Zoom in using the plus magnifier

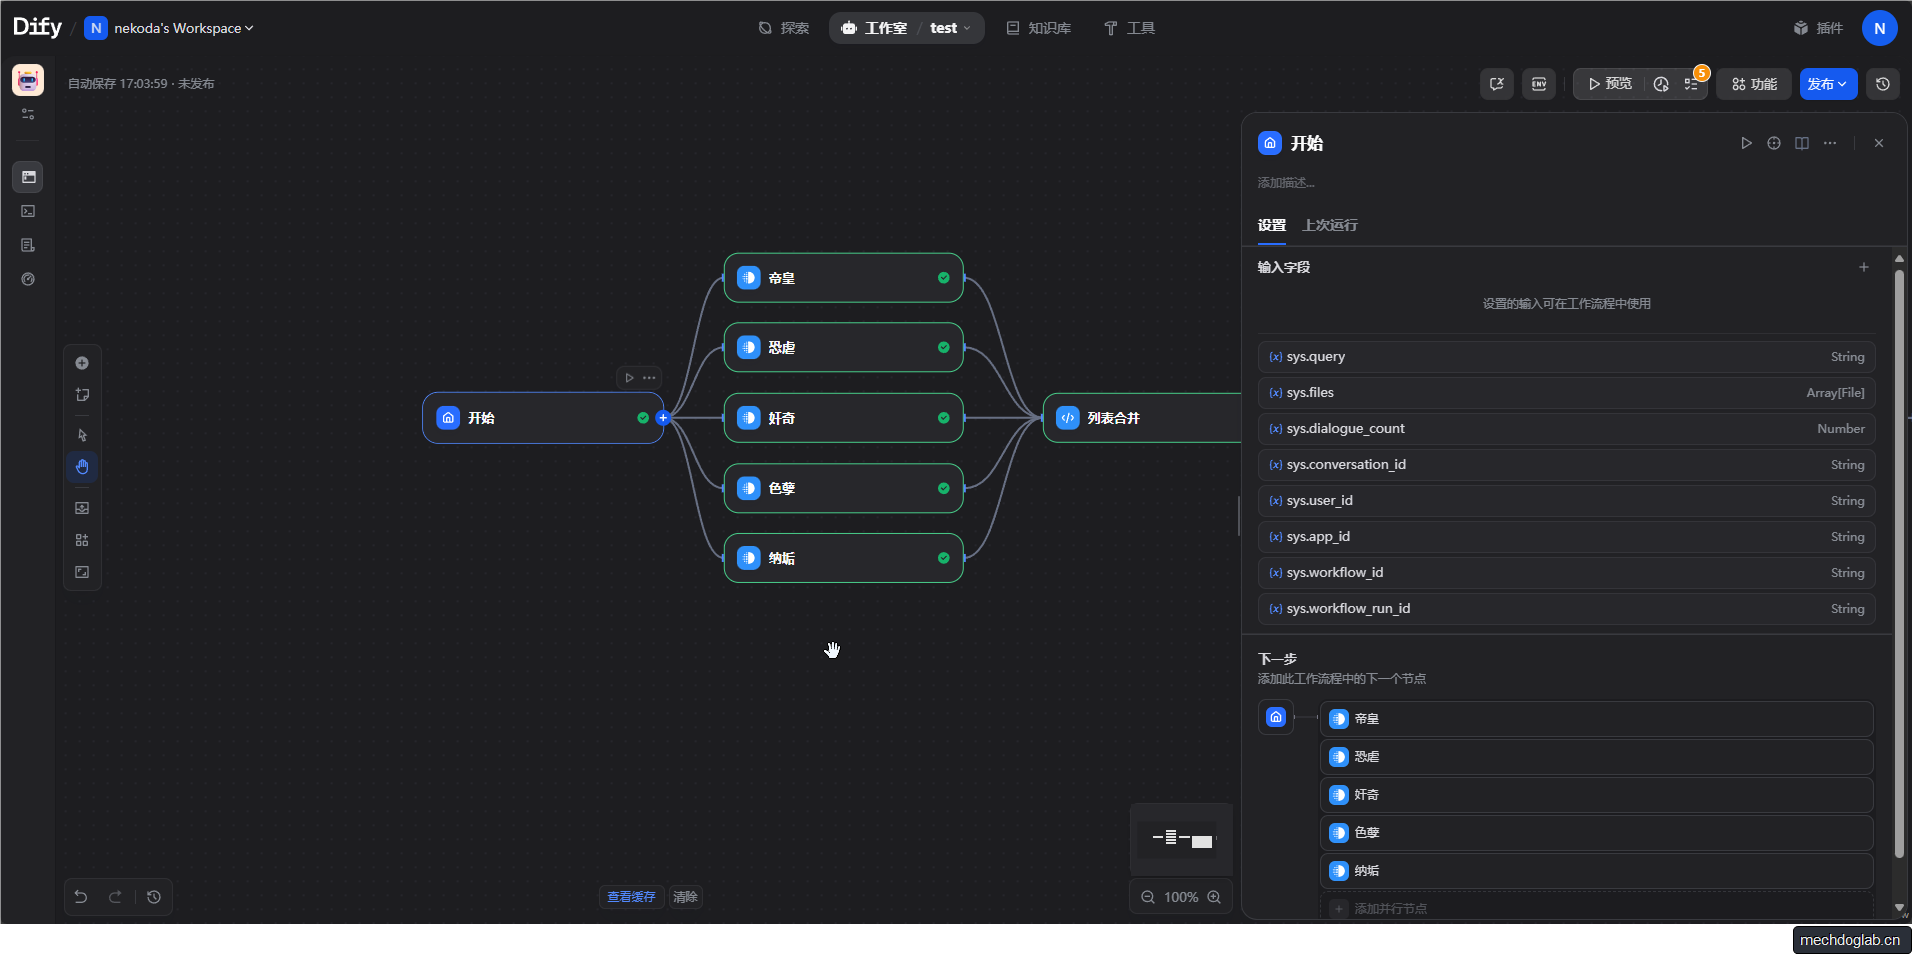pos(1214,897)
